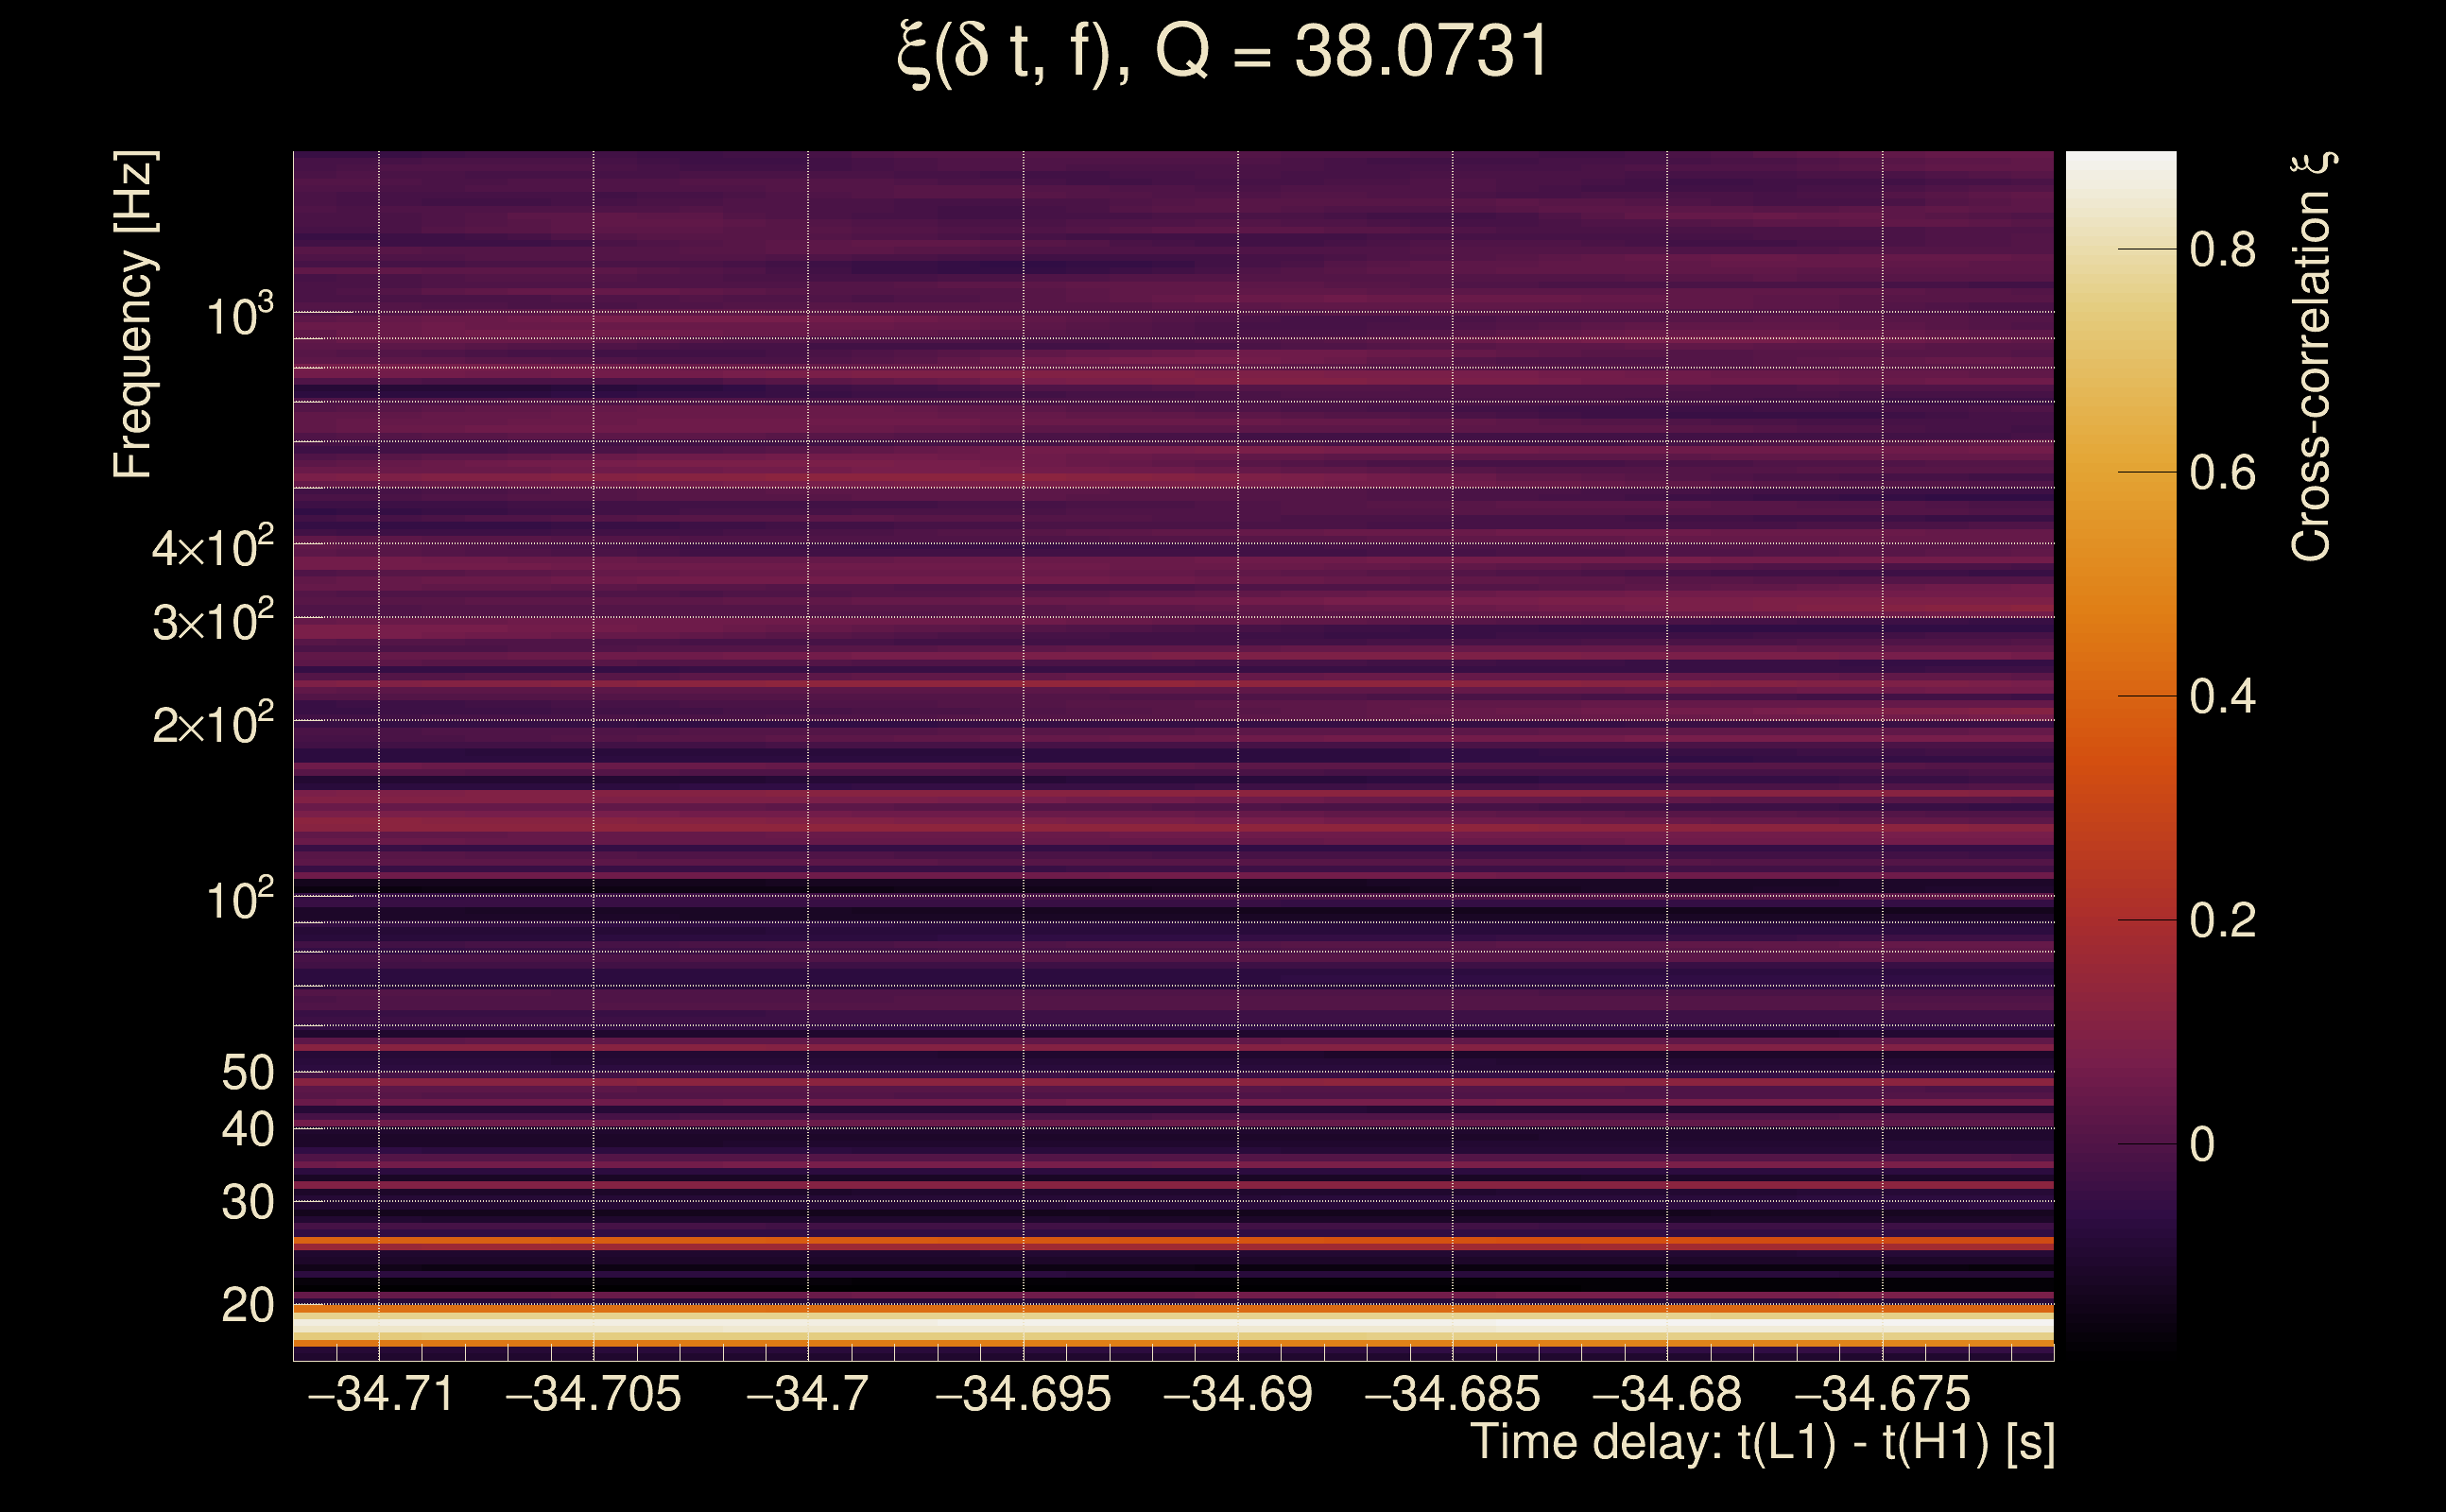Click the 0.2 colorbar tick label

click(x=2222, y=921)
